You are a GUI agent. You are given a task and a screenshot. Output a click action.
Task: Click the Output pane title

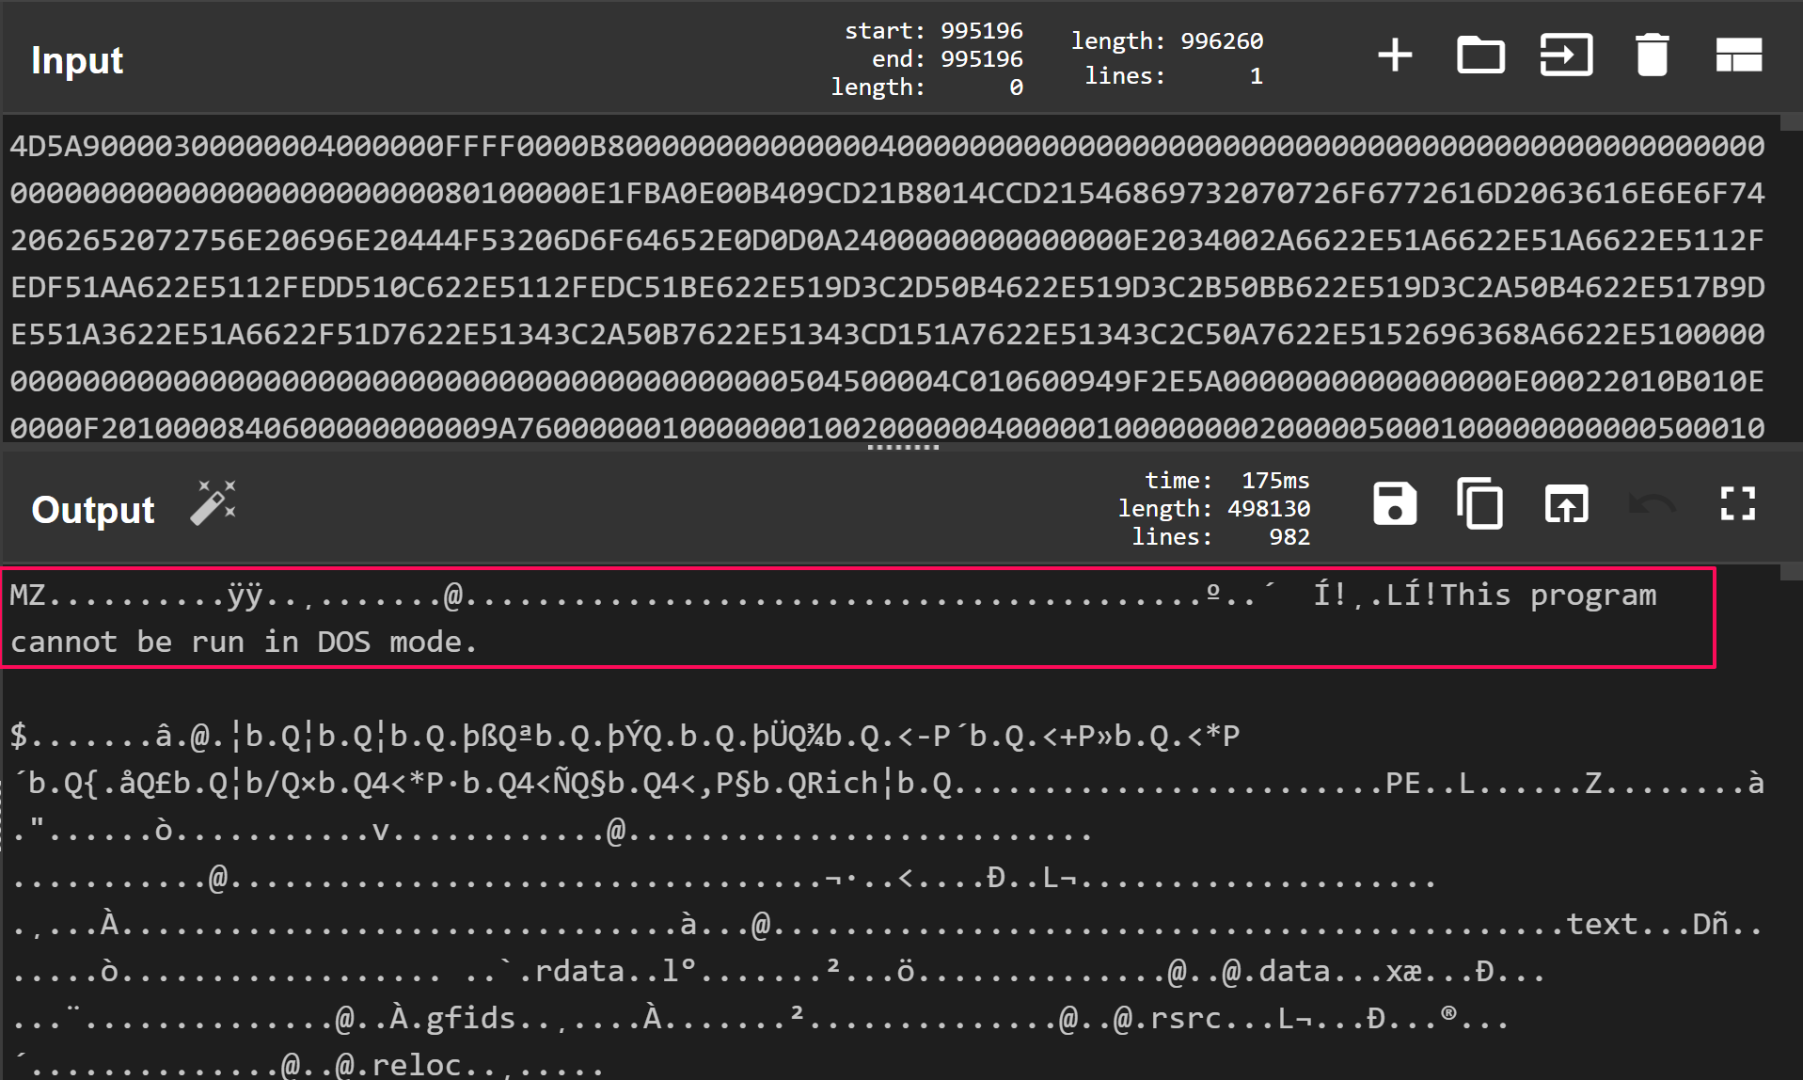pos(93,510)
